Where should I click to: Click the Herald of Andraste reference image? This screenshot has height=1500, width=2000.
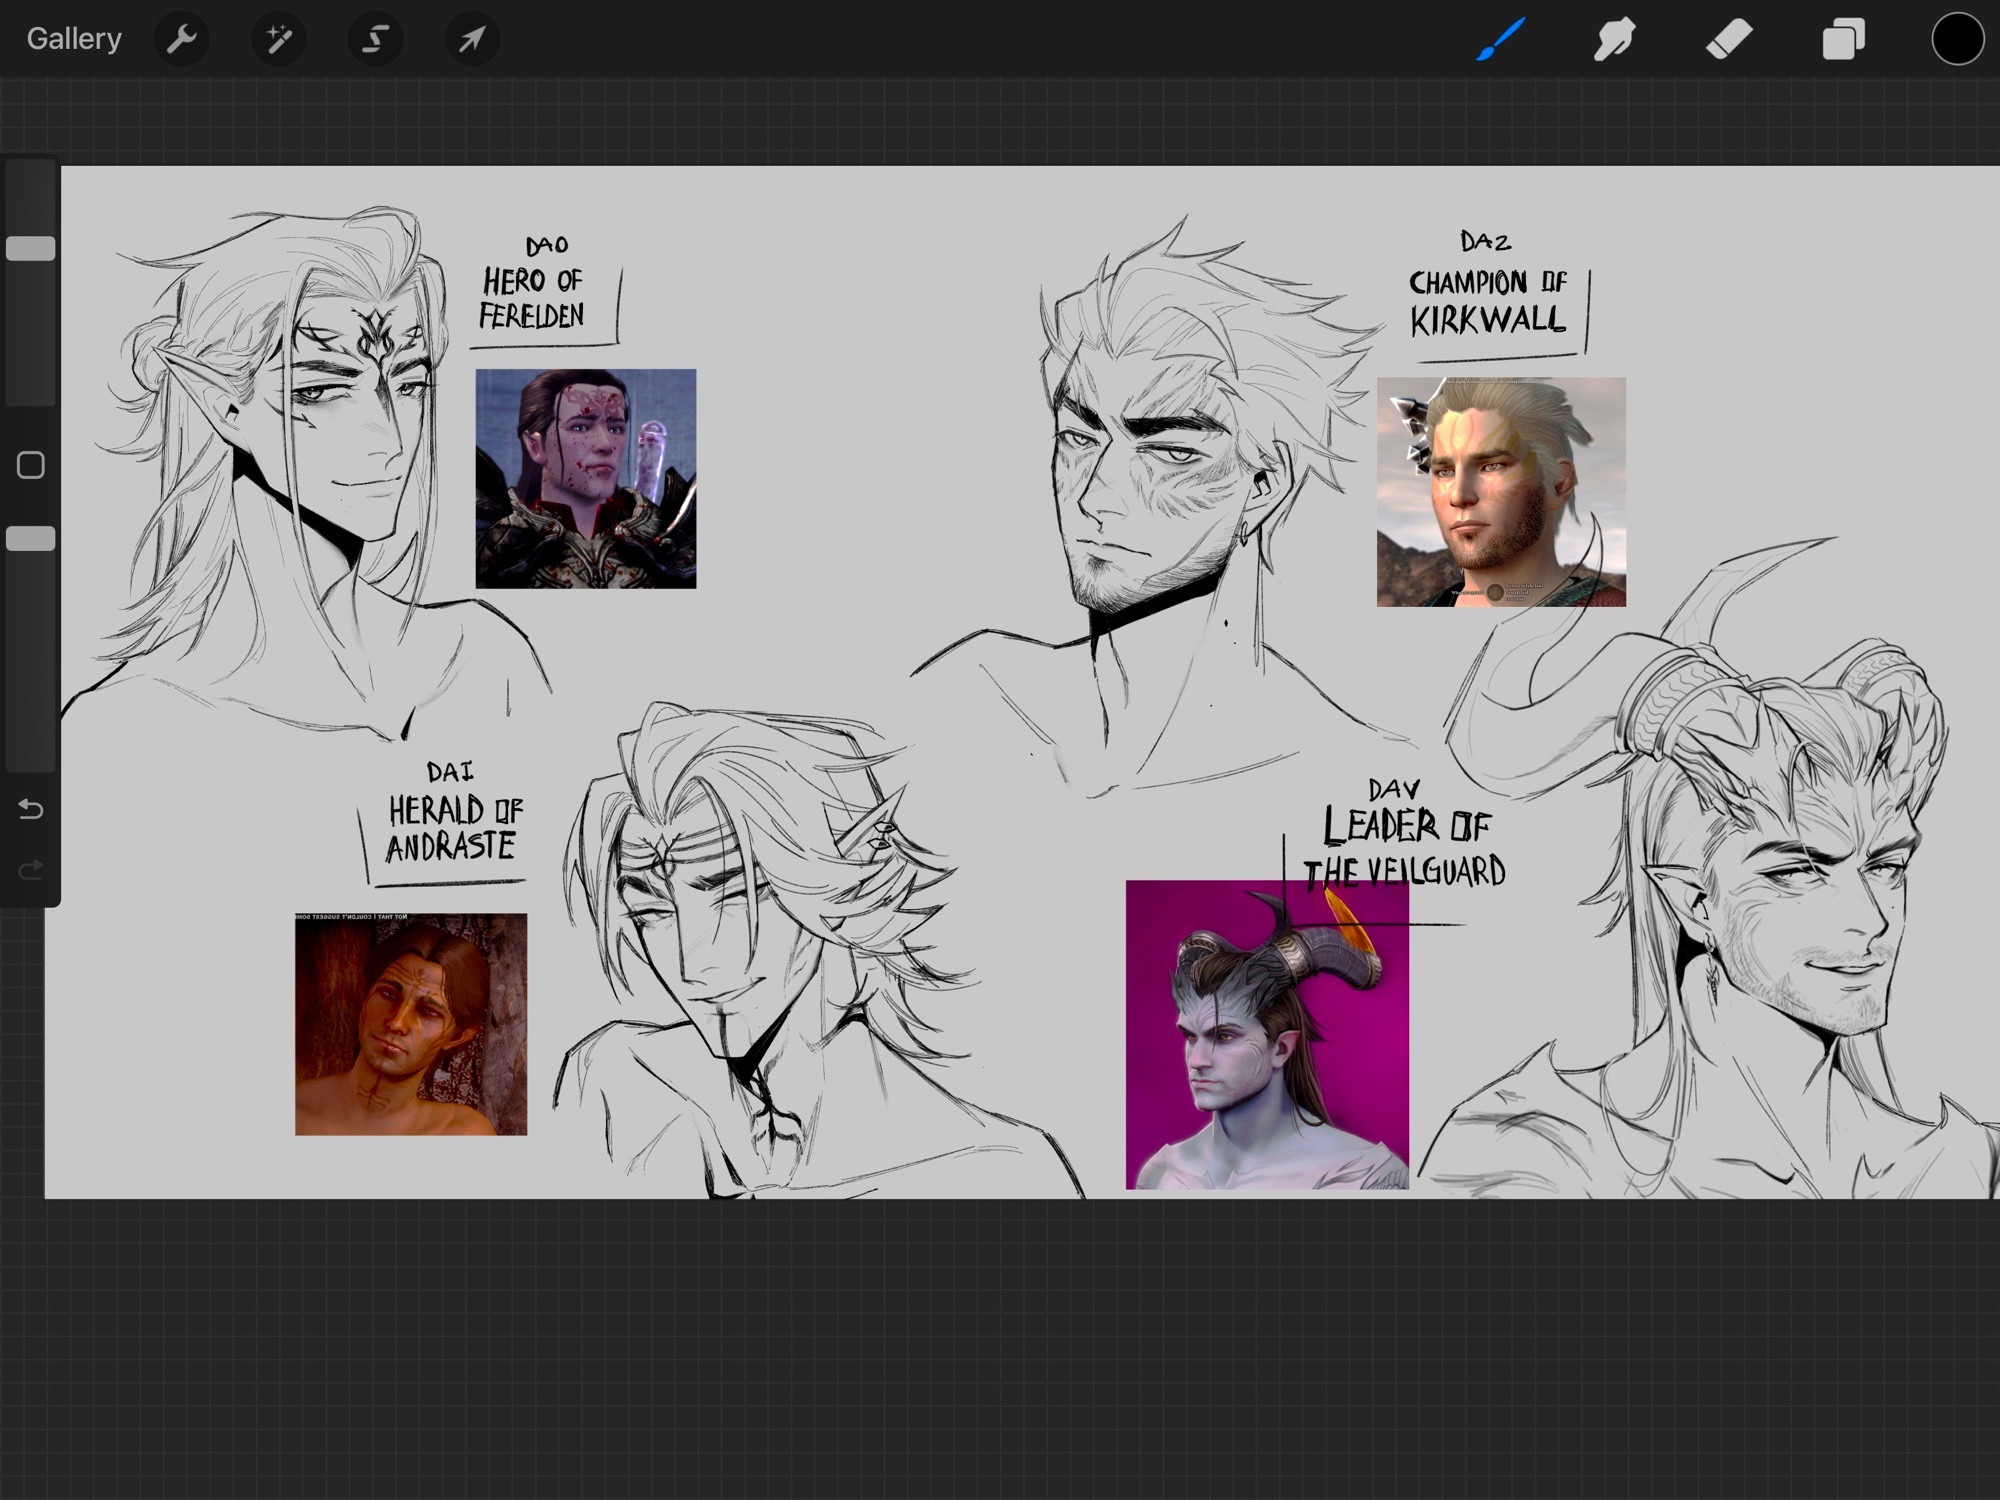[x=411, y=1024]
